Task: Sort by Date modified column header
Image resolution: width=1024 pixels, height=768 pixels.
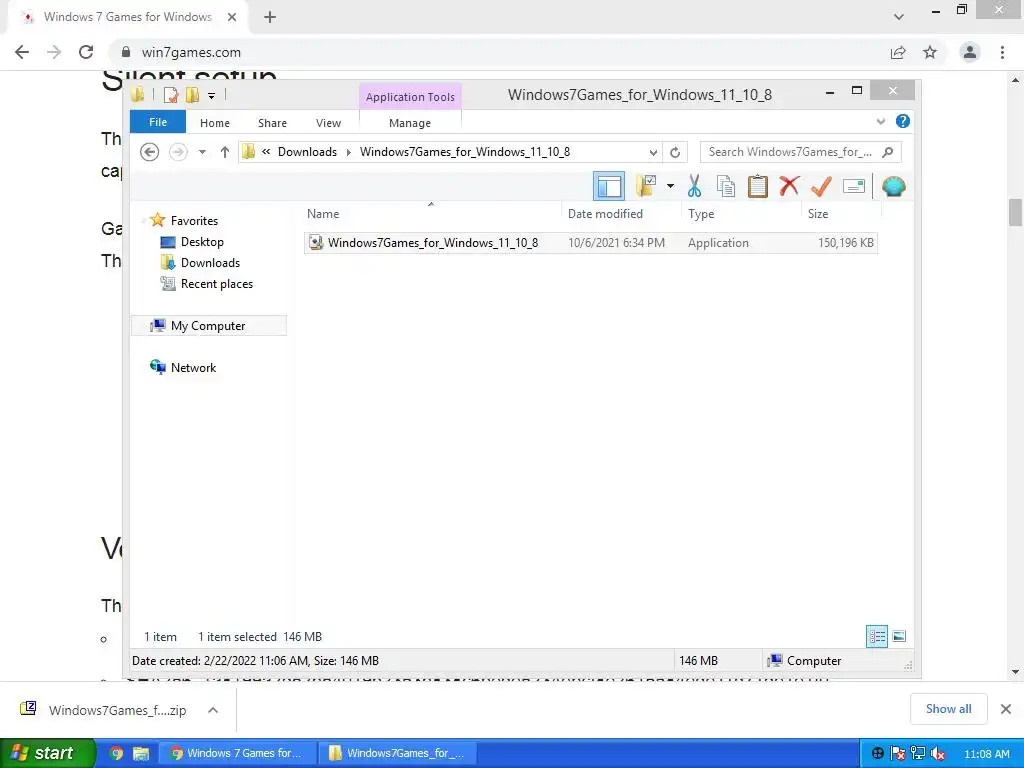Action: tap(621, 214)
